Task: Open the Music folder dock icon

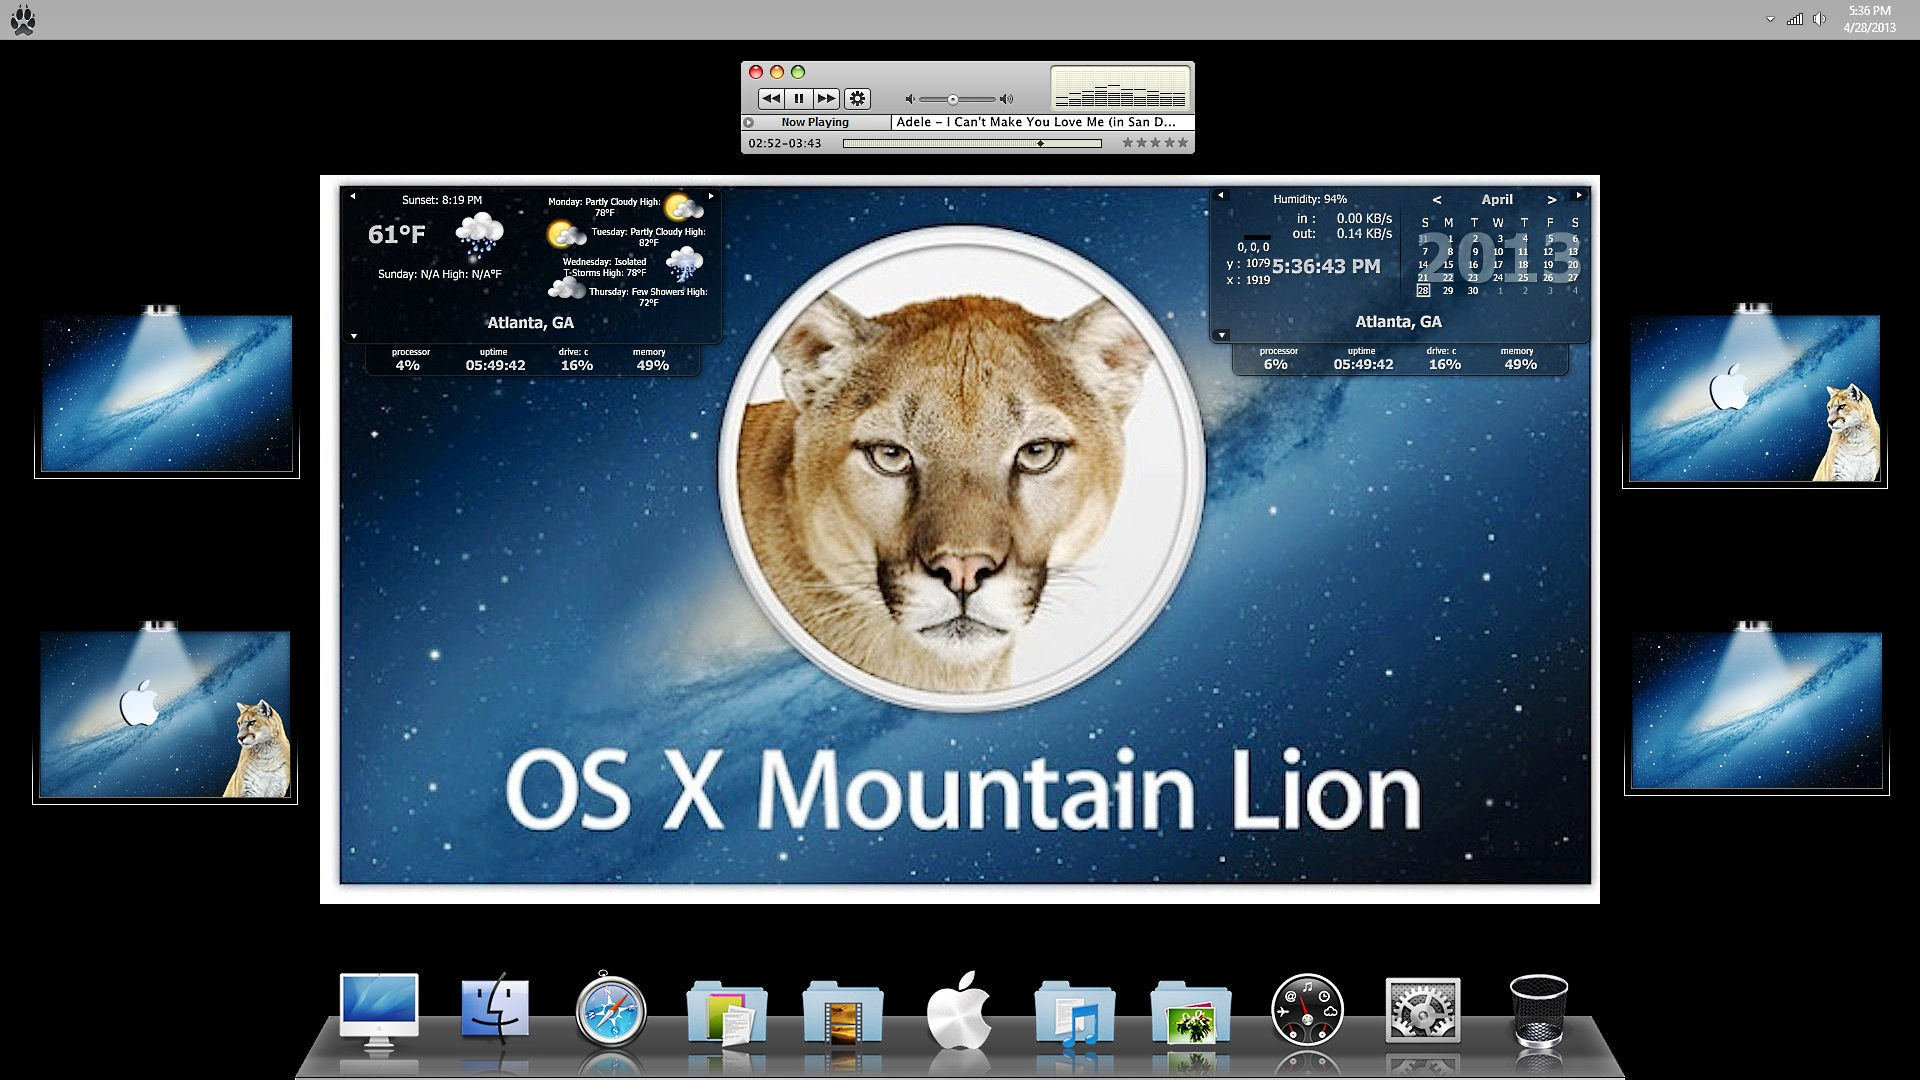Action: (1075, 1012)
